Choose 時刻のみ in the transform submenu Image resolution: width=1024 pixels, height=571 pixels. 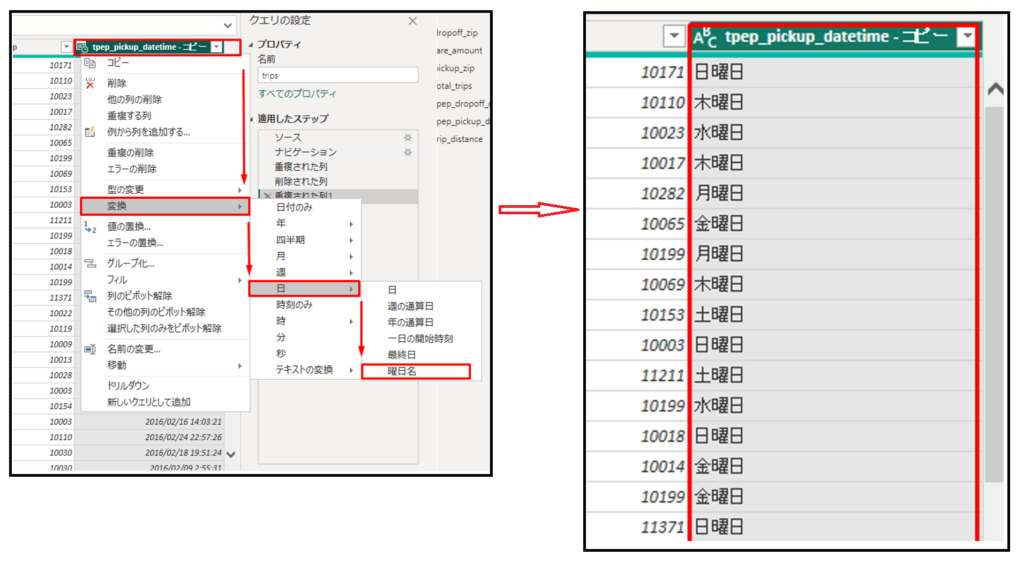tap(294, 305)
